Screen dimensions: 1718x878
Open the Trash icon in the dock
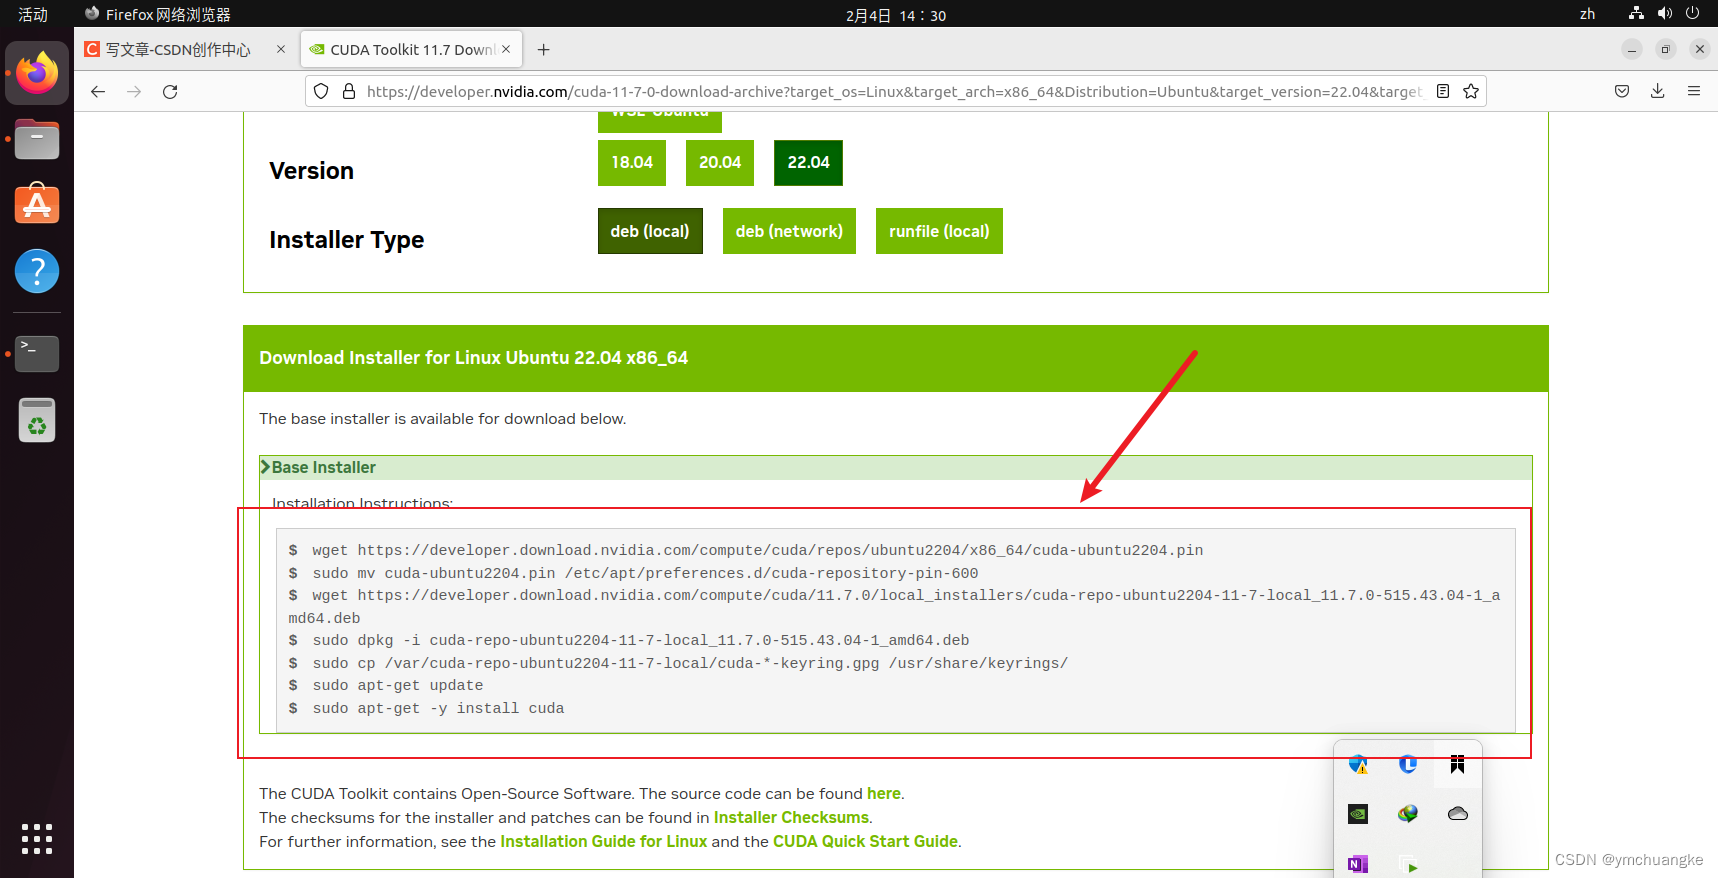pos(37,420)
